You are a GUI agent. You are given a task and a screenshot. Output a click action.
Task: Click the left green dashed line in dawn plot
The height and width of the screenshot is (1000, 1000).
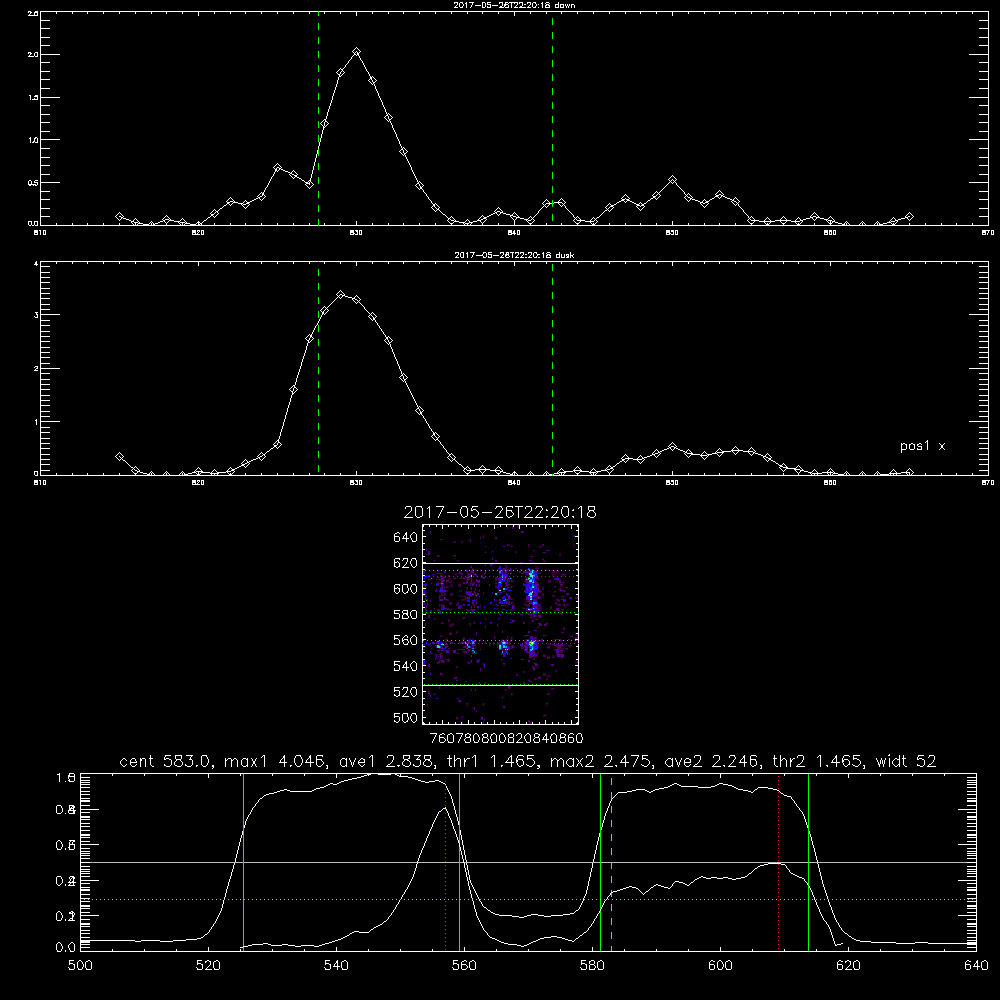point(318,118)
